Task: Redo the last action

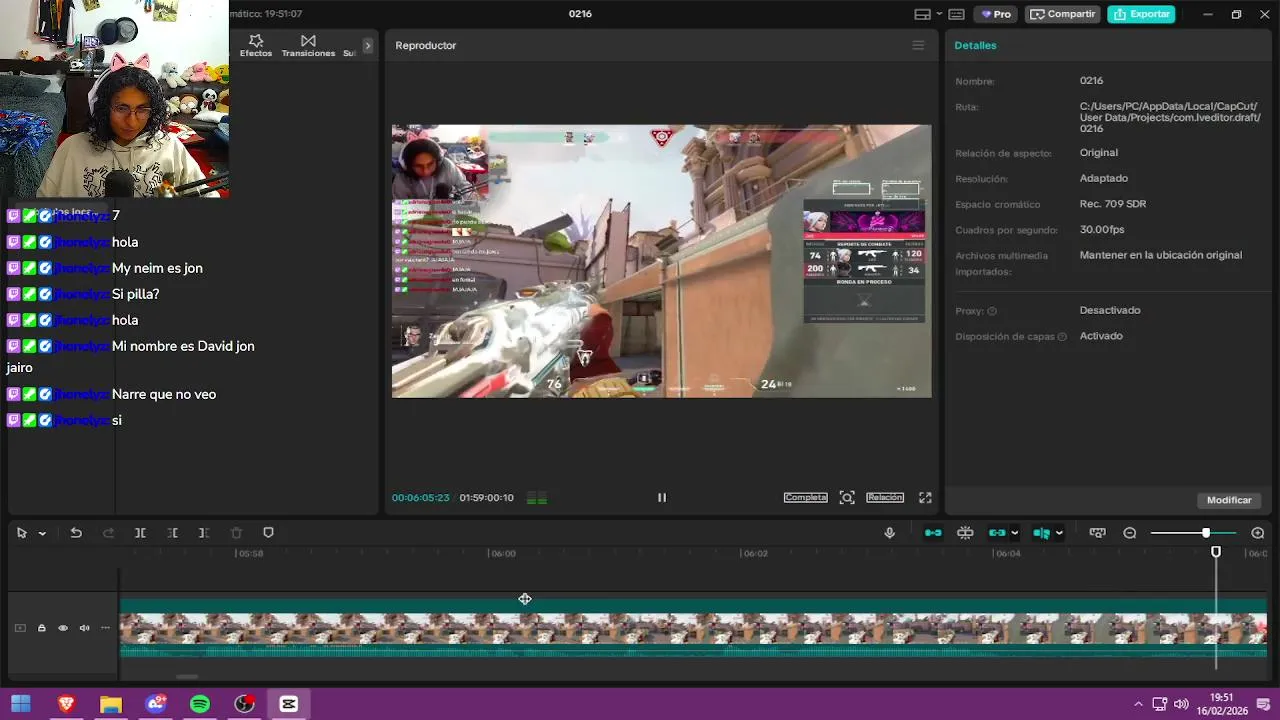Action: click(x=108, y=533)
